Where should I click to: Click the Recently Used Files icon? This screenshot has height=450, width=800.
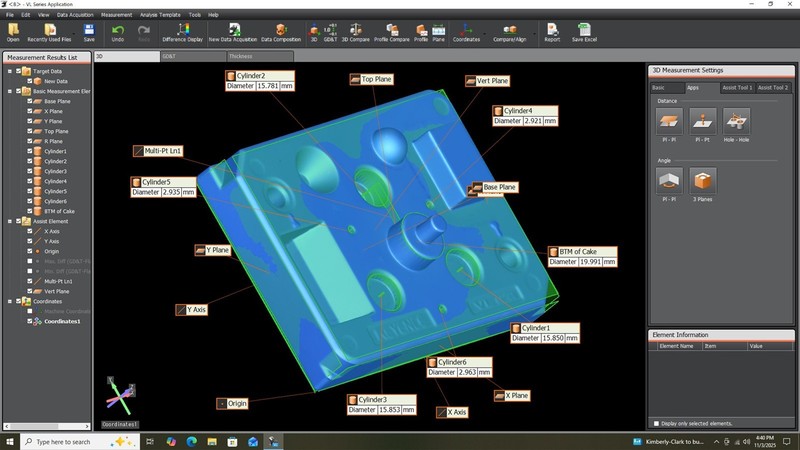(49, 33)
